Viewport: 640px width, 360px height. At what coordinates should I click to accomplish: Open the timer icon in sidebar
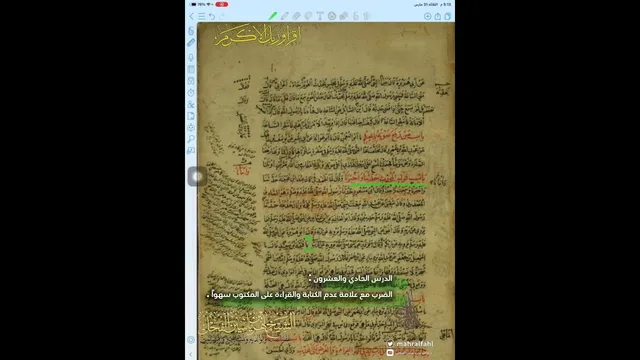(x=191, y=93)
